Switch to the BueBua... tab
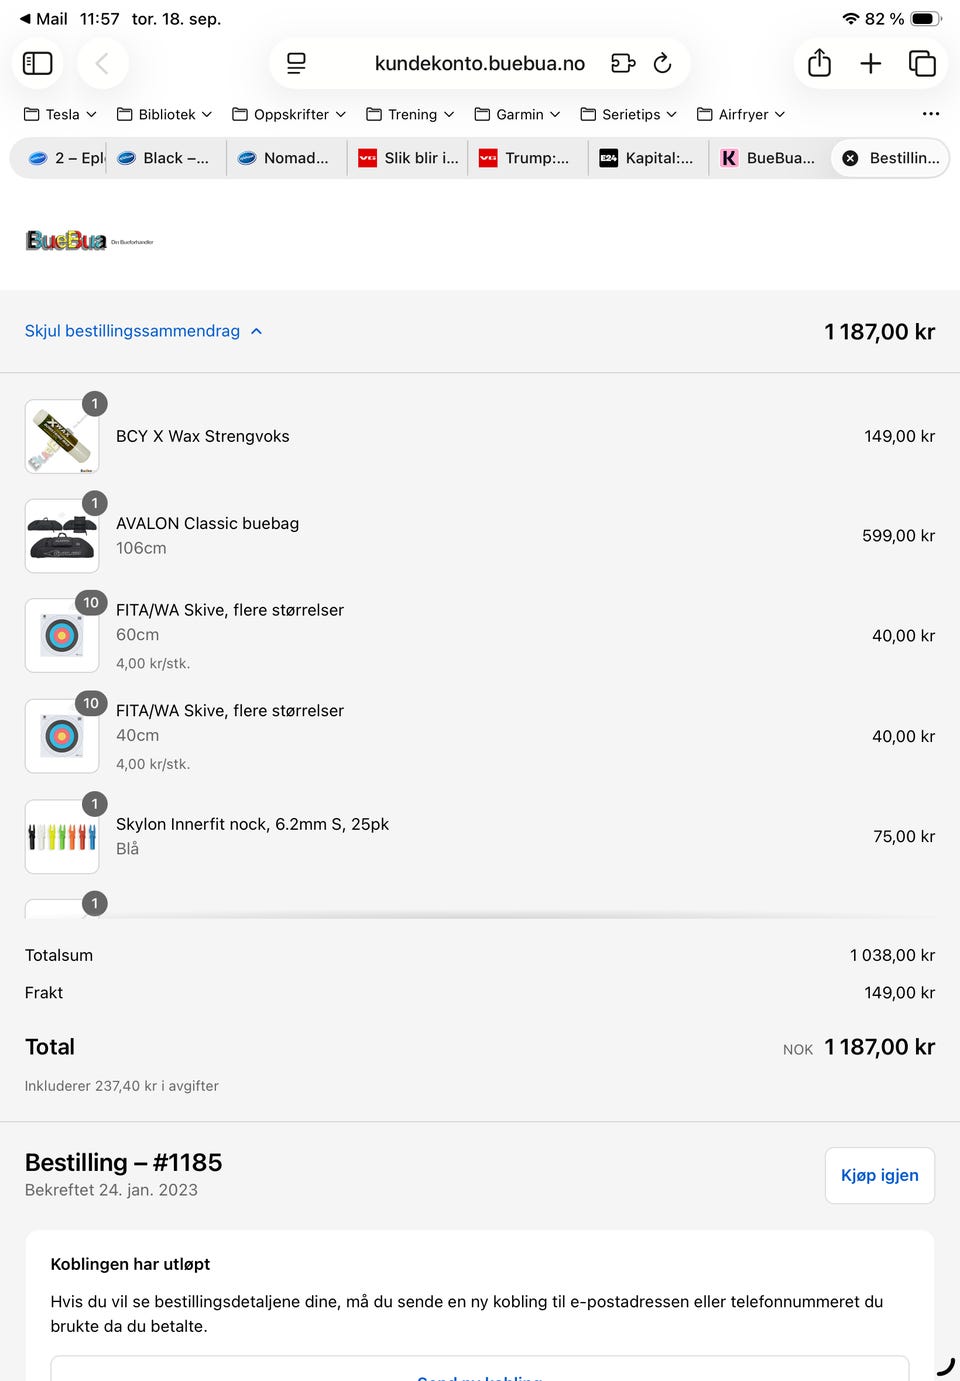 (x=769, y=158)
